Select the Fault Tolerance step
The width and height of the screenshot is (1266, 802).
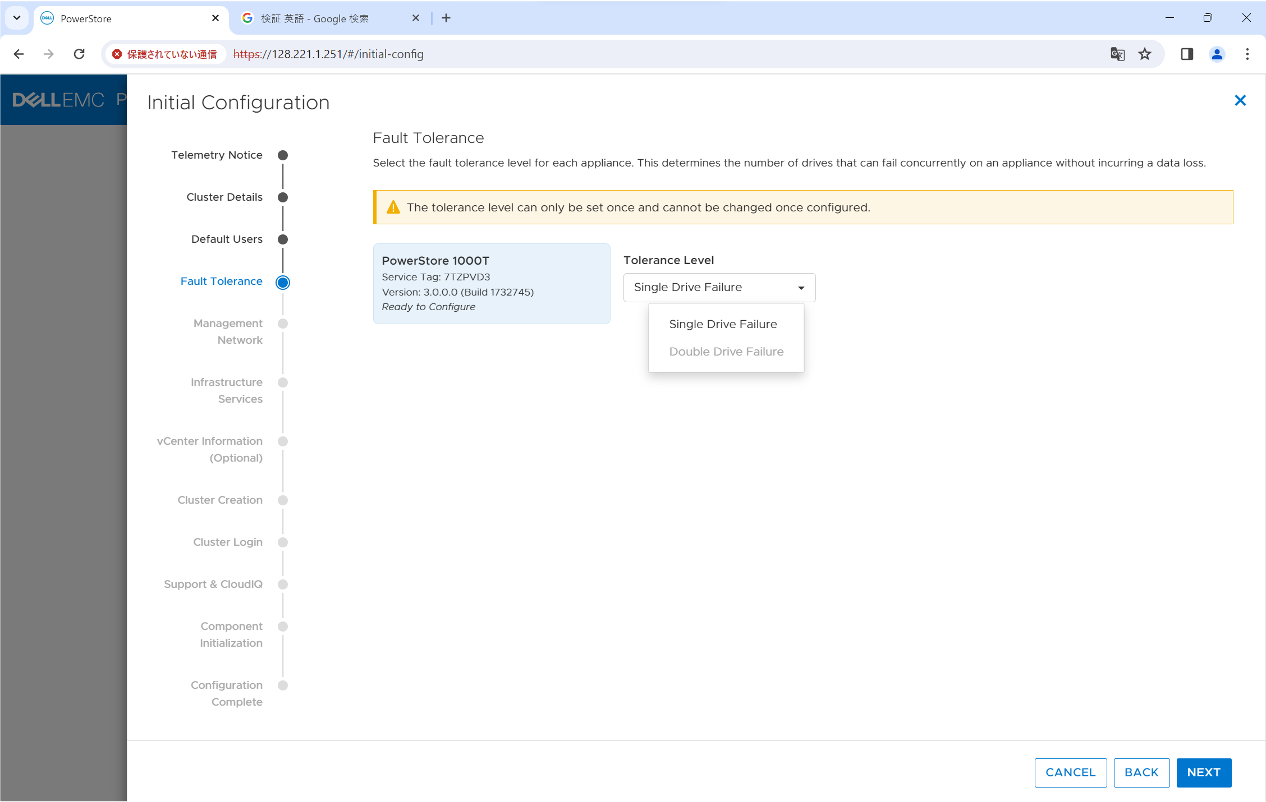pyautogui.click(x=221, y=281)
